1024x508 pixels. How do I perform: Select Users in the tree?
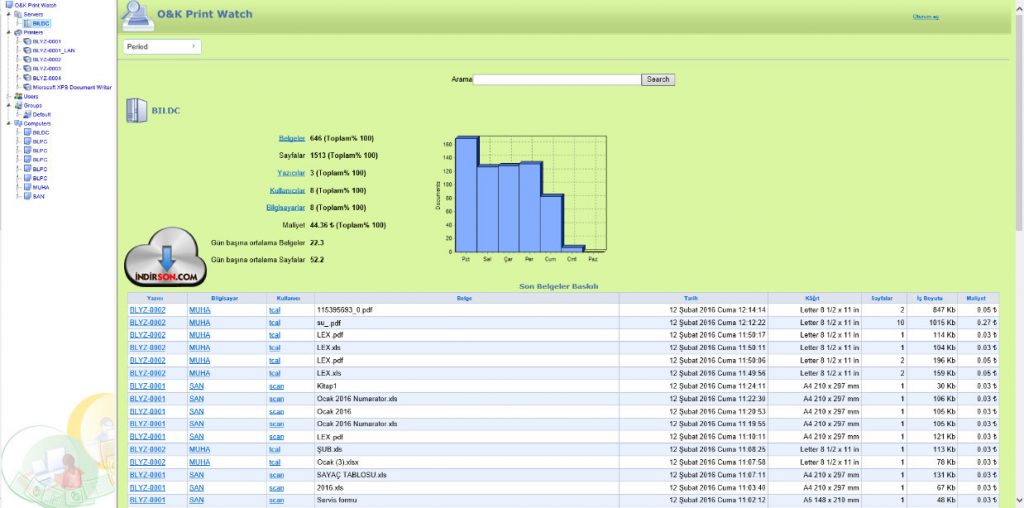31,97
